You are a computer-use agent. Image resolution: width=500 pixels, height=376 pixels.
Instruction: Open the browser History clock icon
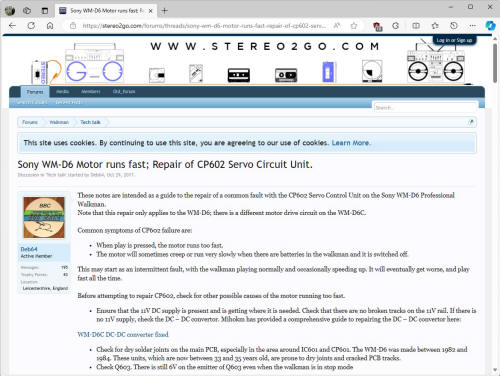(x=454, y=26)
